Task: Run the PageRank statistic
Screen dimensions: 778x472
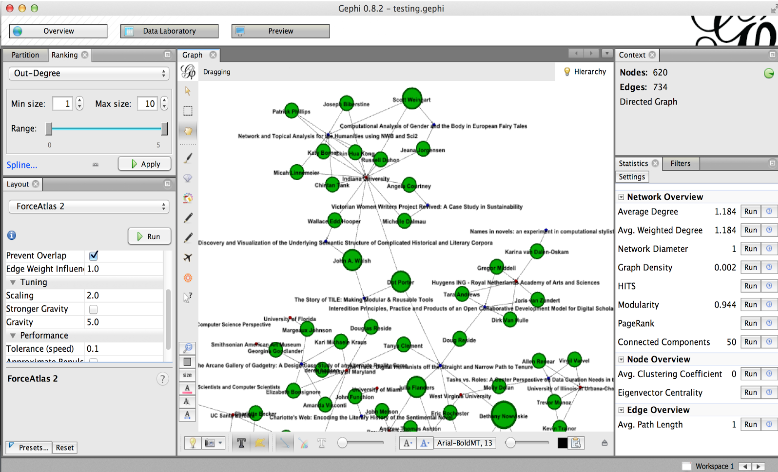Action: point(750,323)
